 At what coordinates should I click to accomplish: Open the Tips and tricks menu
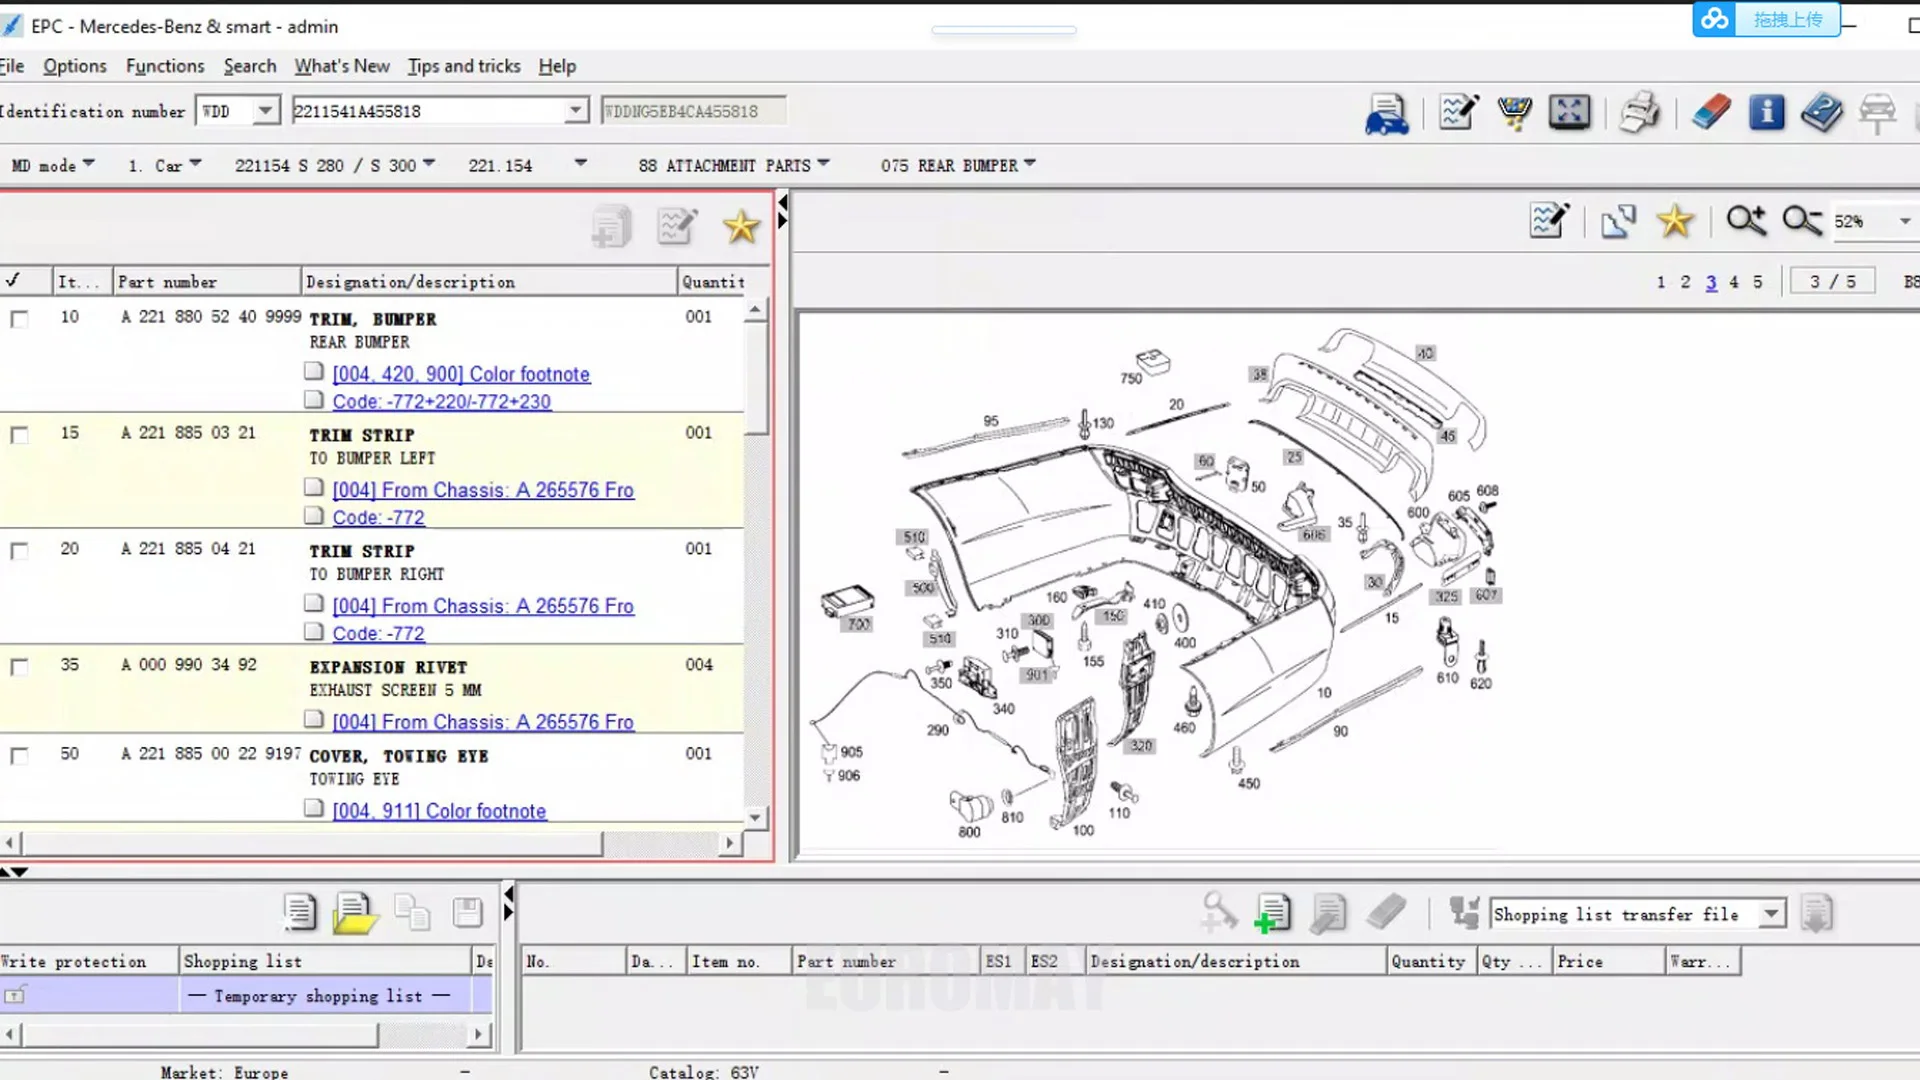tap(463, 66)
